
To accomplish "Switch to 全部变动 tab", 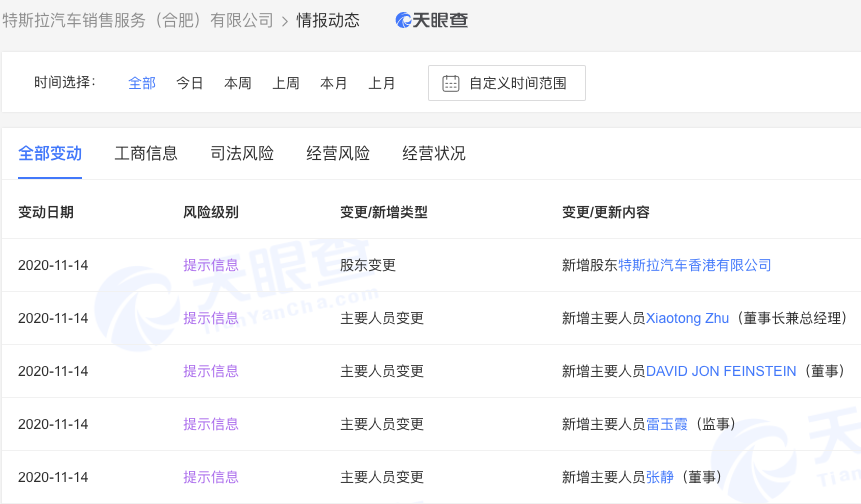I will tap(50, 153).
